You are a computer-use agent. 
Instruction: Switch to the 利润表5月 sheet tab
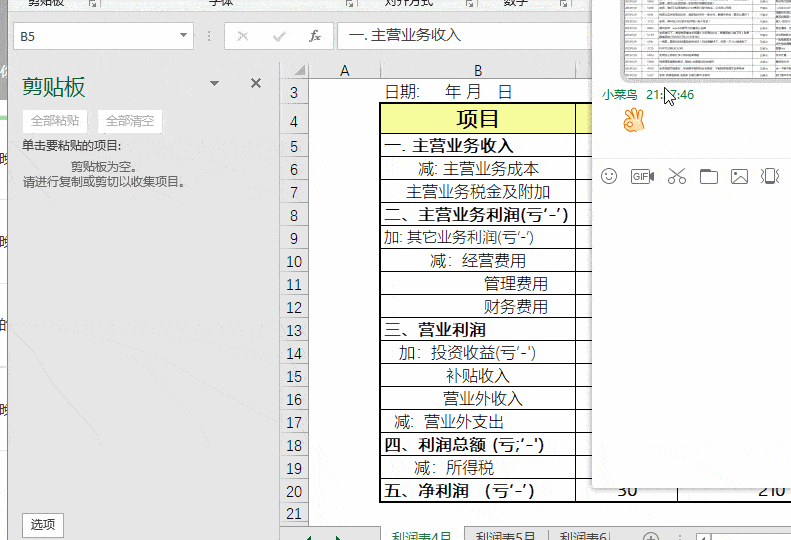pos(505,535)
